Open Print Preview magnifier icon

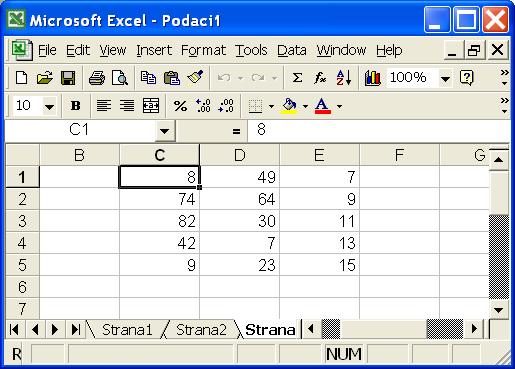coord(120,78)
